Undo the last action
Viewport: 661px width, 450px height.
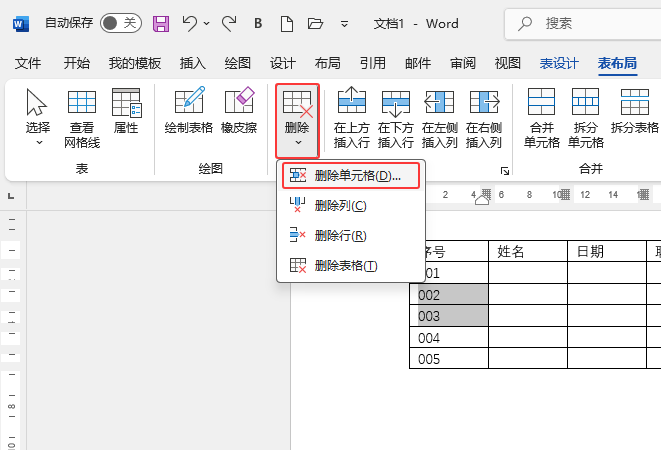[x=189, y=23]
